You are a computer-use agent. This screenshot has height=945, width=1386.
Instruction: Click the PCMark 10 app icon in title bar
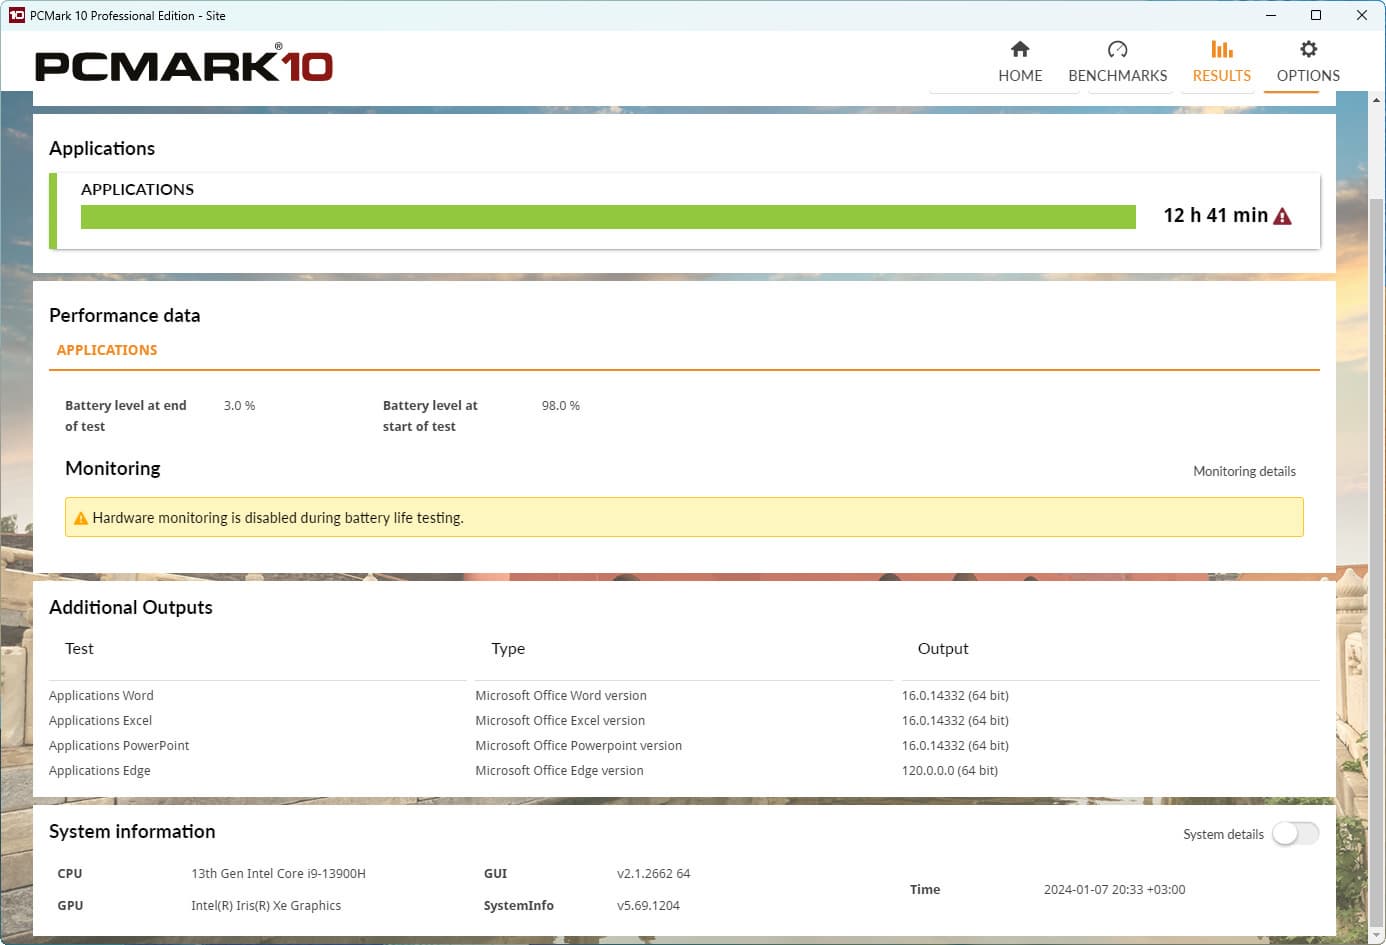(16, 15)
